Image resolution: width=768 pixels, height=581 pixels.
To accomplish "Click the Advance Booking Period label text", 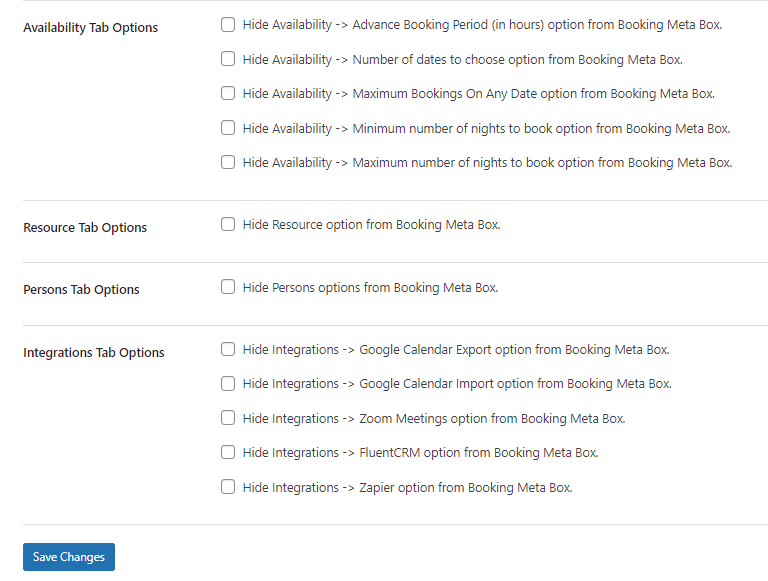I will [x=482, y=25].
